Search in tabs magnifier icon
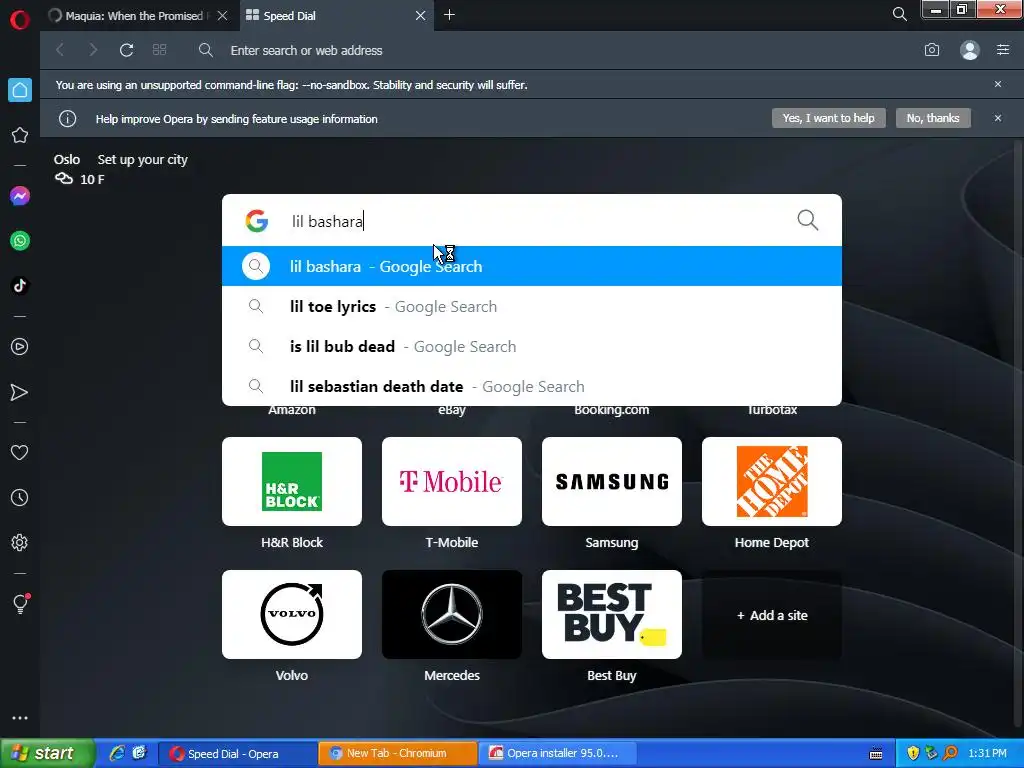1024x768 pixels. [x=899, y=14]
